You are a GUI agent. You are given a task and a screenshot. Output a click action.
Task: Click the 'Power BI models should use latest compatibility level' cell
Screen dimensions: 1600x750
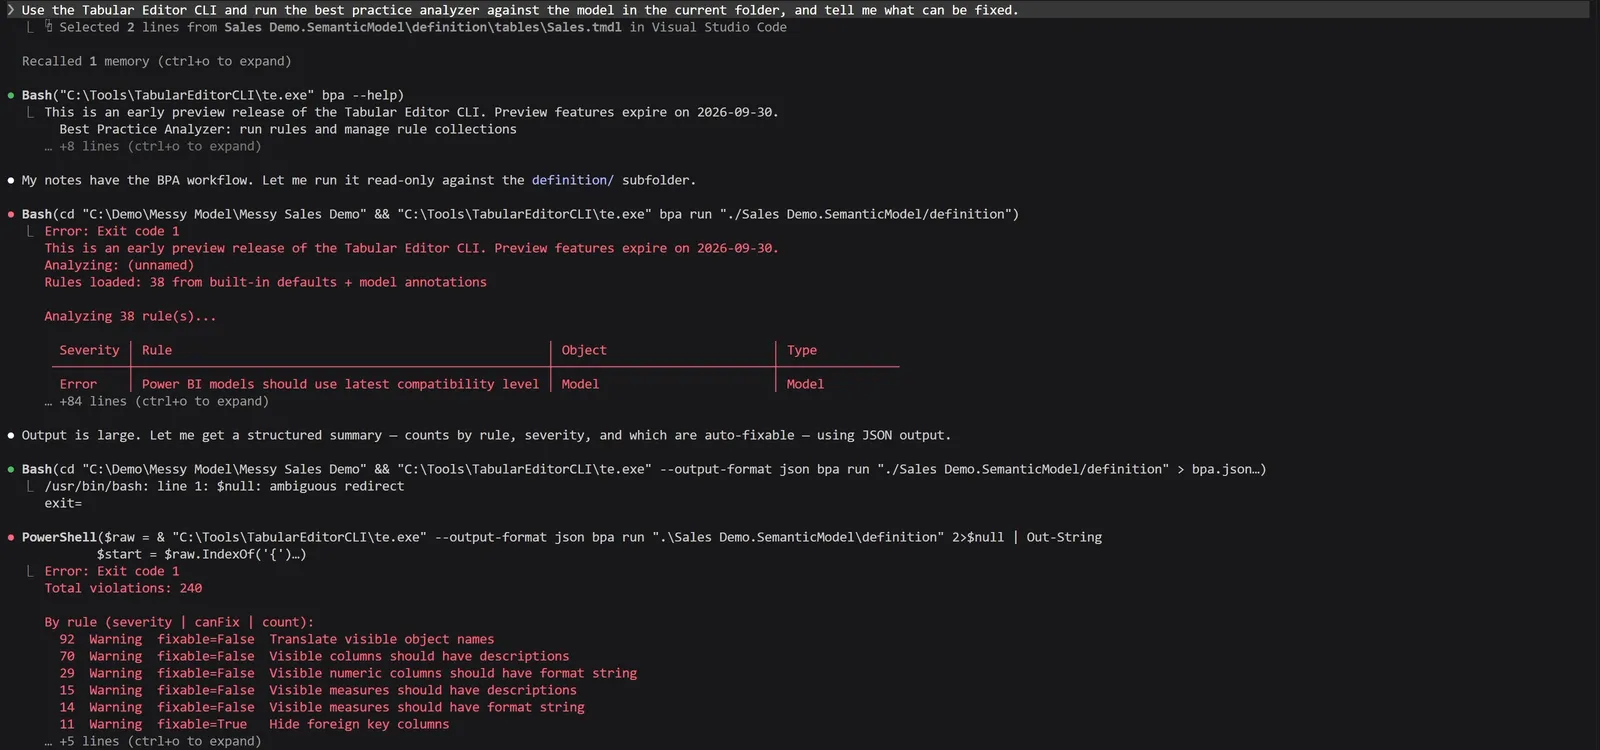pos(340,384)
